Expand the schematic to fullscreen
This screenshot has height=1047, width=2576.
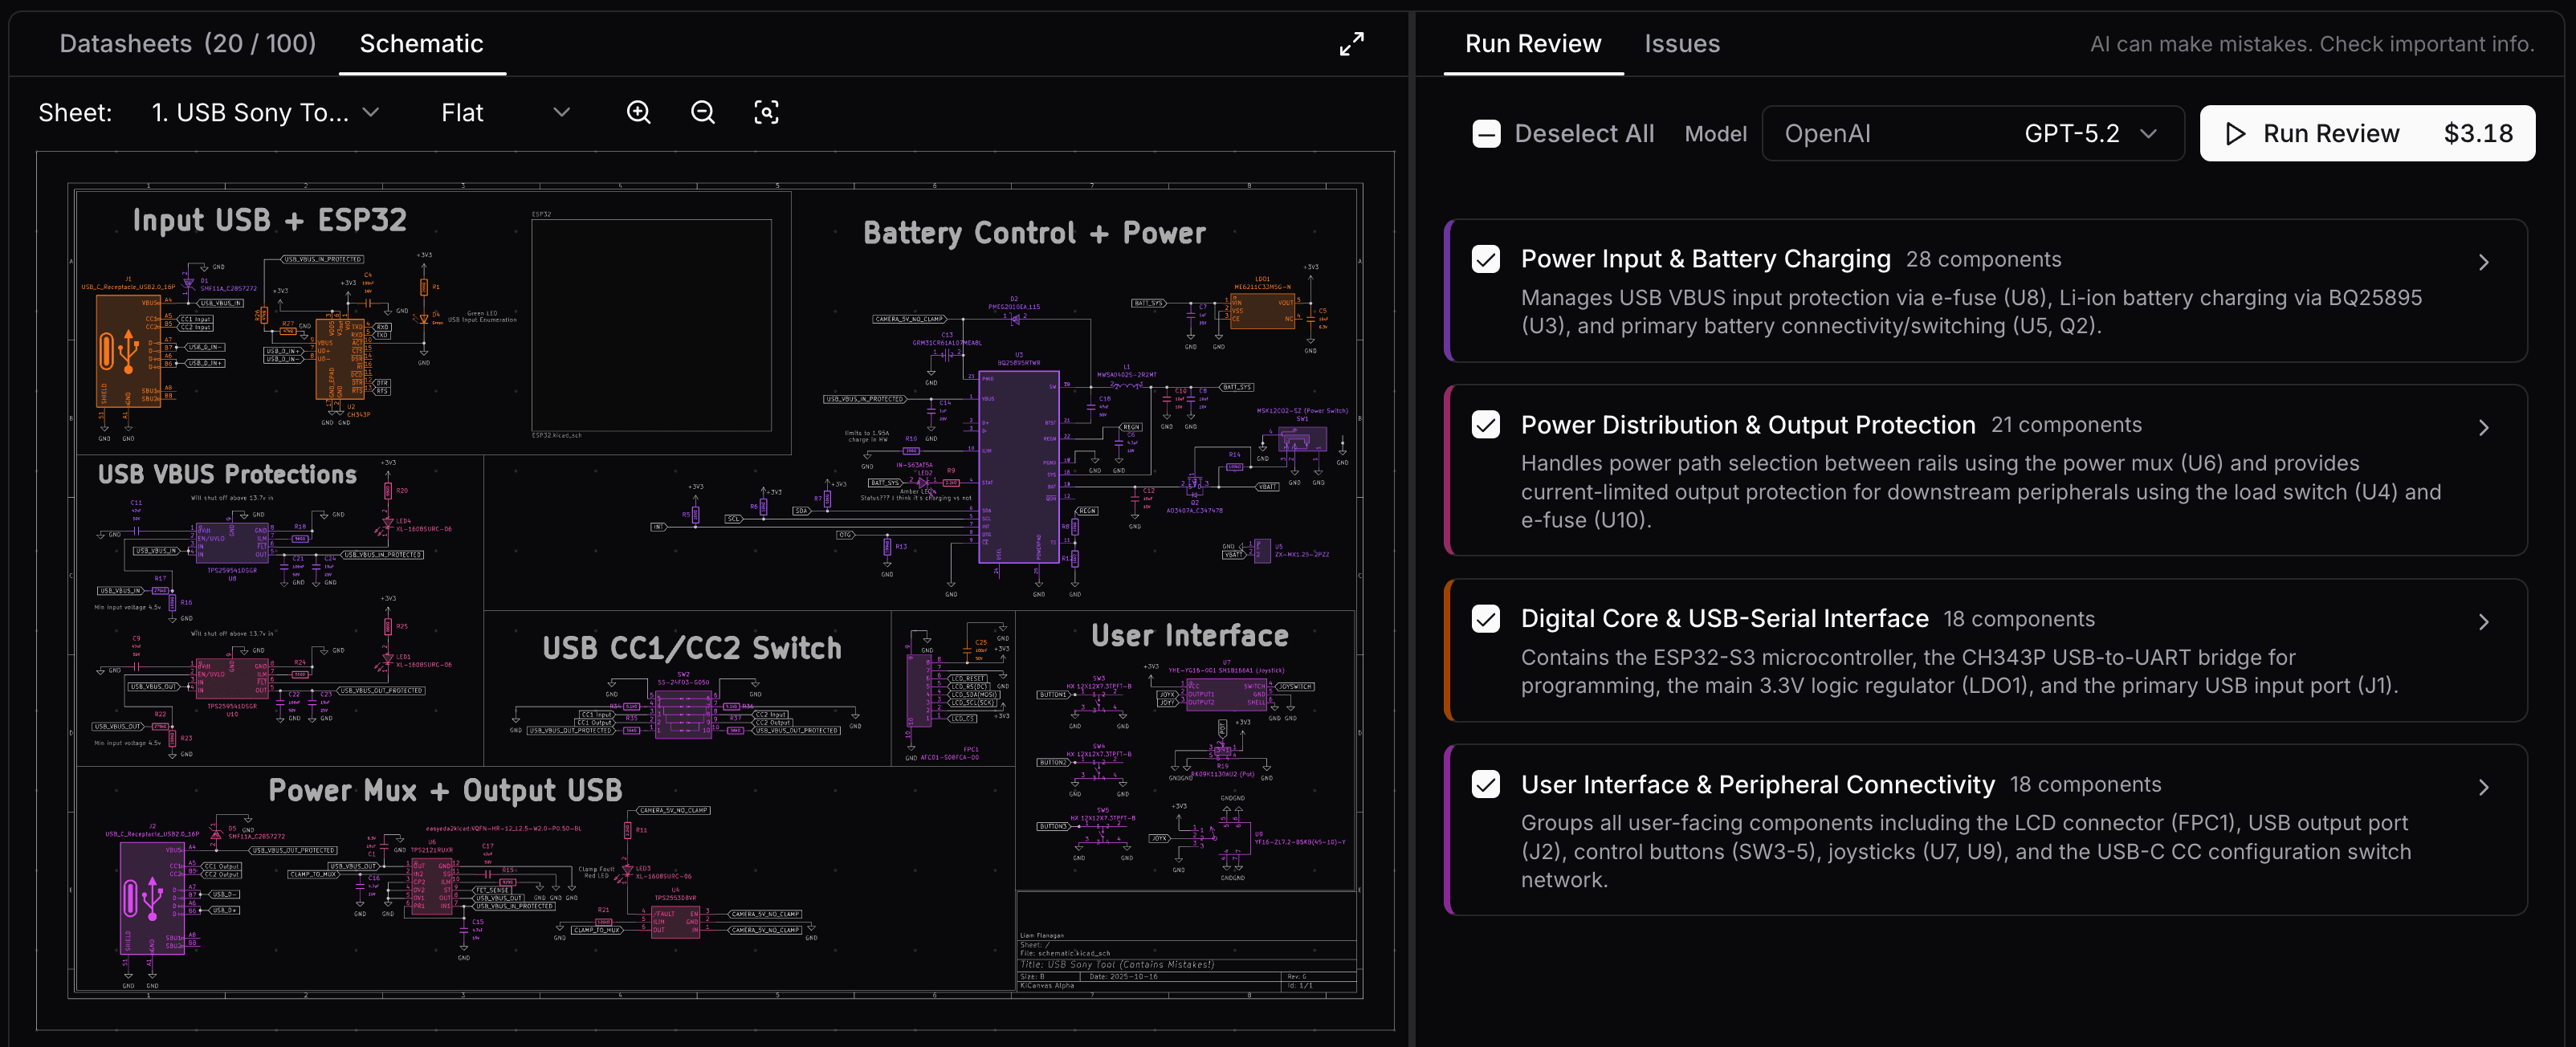1351,43
